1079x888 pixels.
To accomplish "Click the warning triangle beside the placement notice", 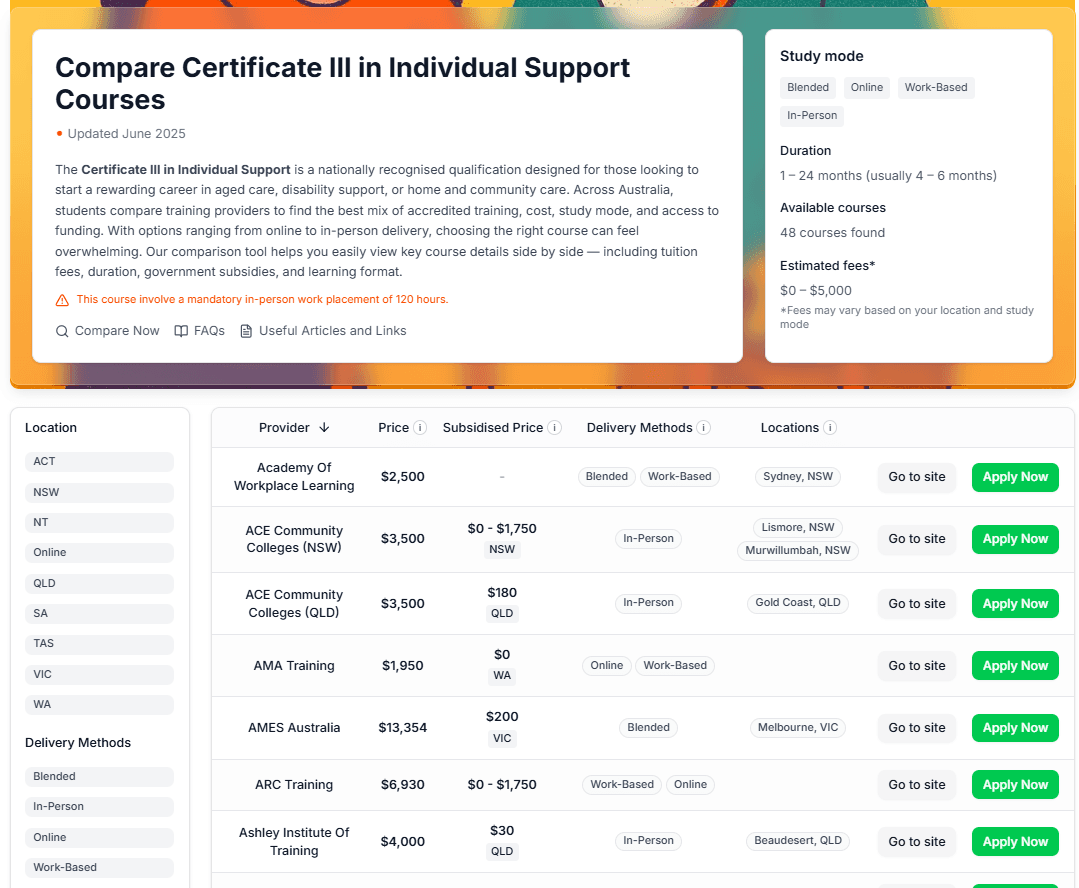I will coord(61,299).
